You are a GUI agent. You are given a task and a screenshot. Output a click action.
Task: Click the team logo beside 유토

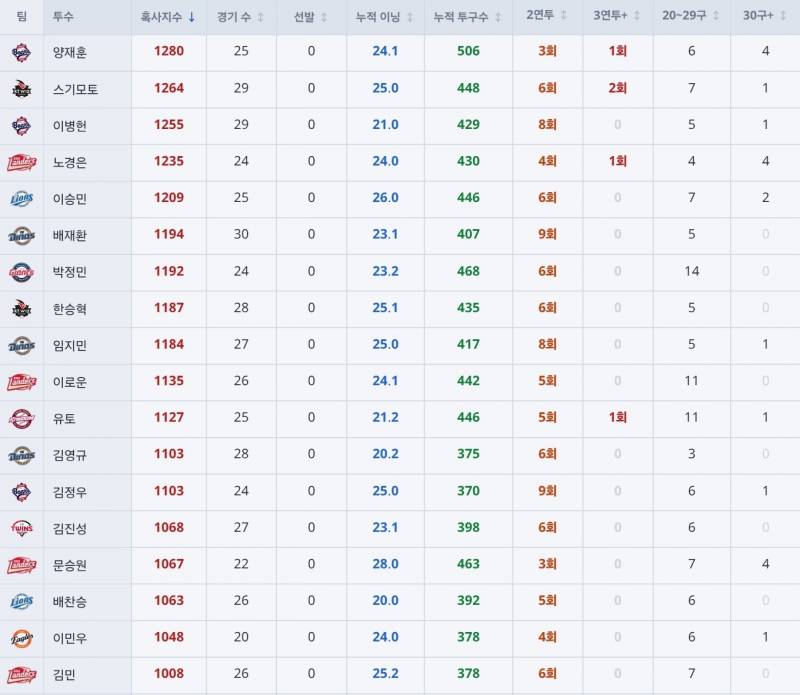[x=21, y=419]
